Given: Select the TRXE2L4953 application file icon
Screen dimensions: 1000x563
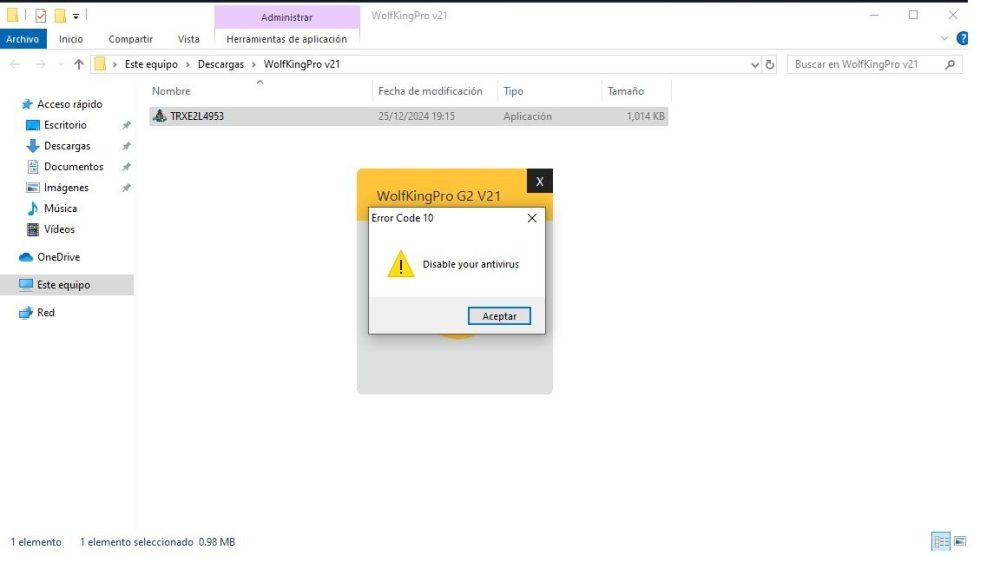Looking at the screenshot, I should (160, 116).
